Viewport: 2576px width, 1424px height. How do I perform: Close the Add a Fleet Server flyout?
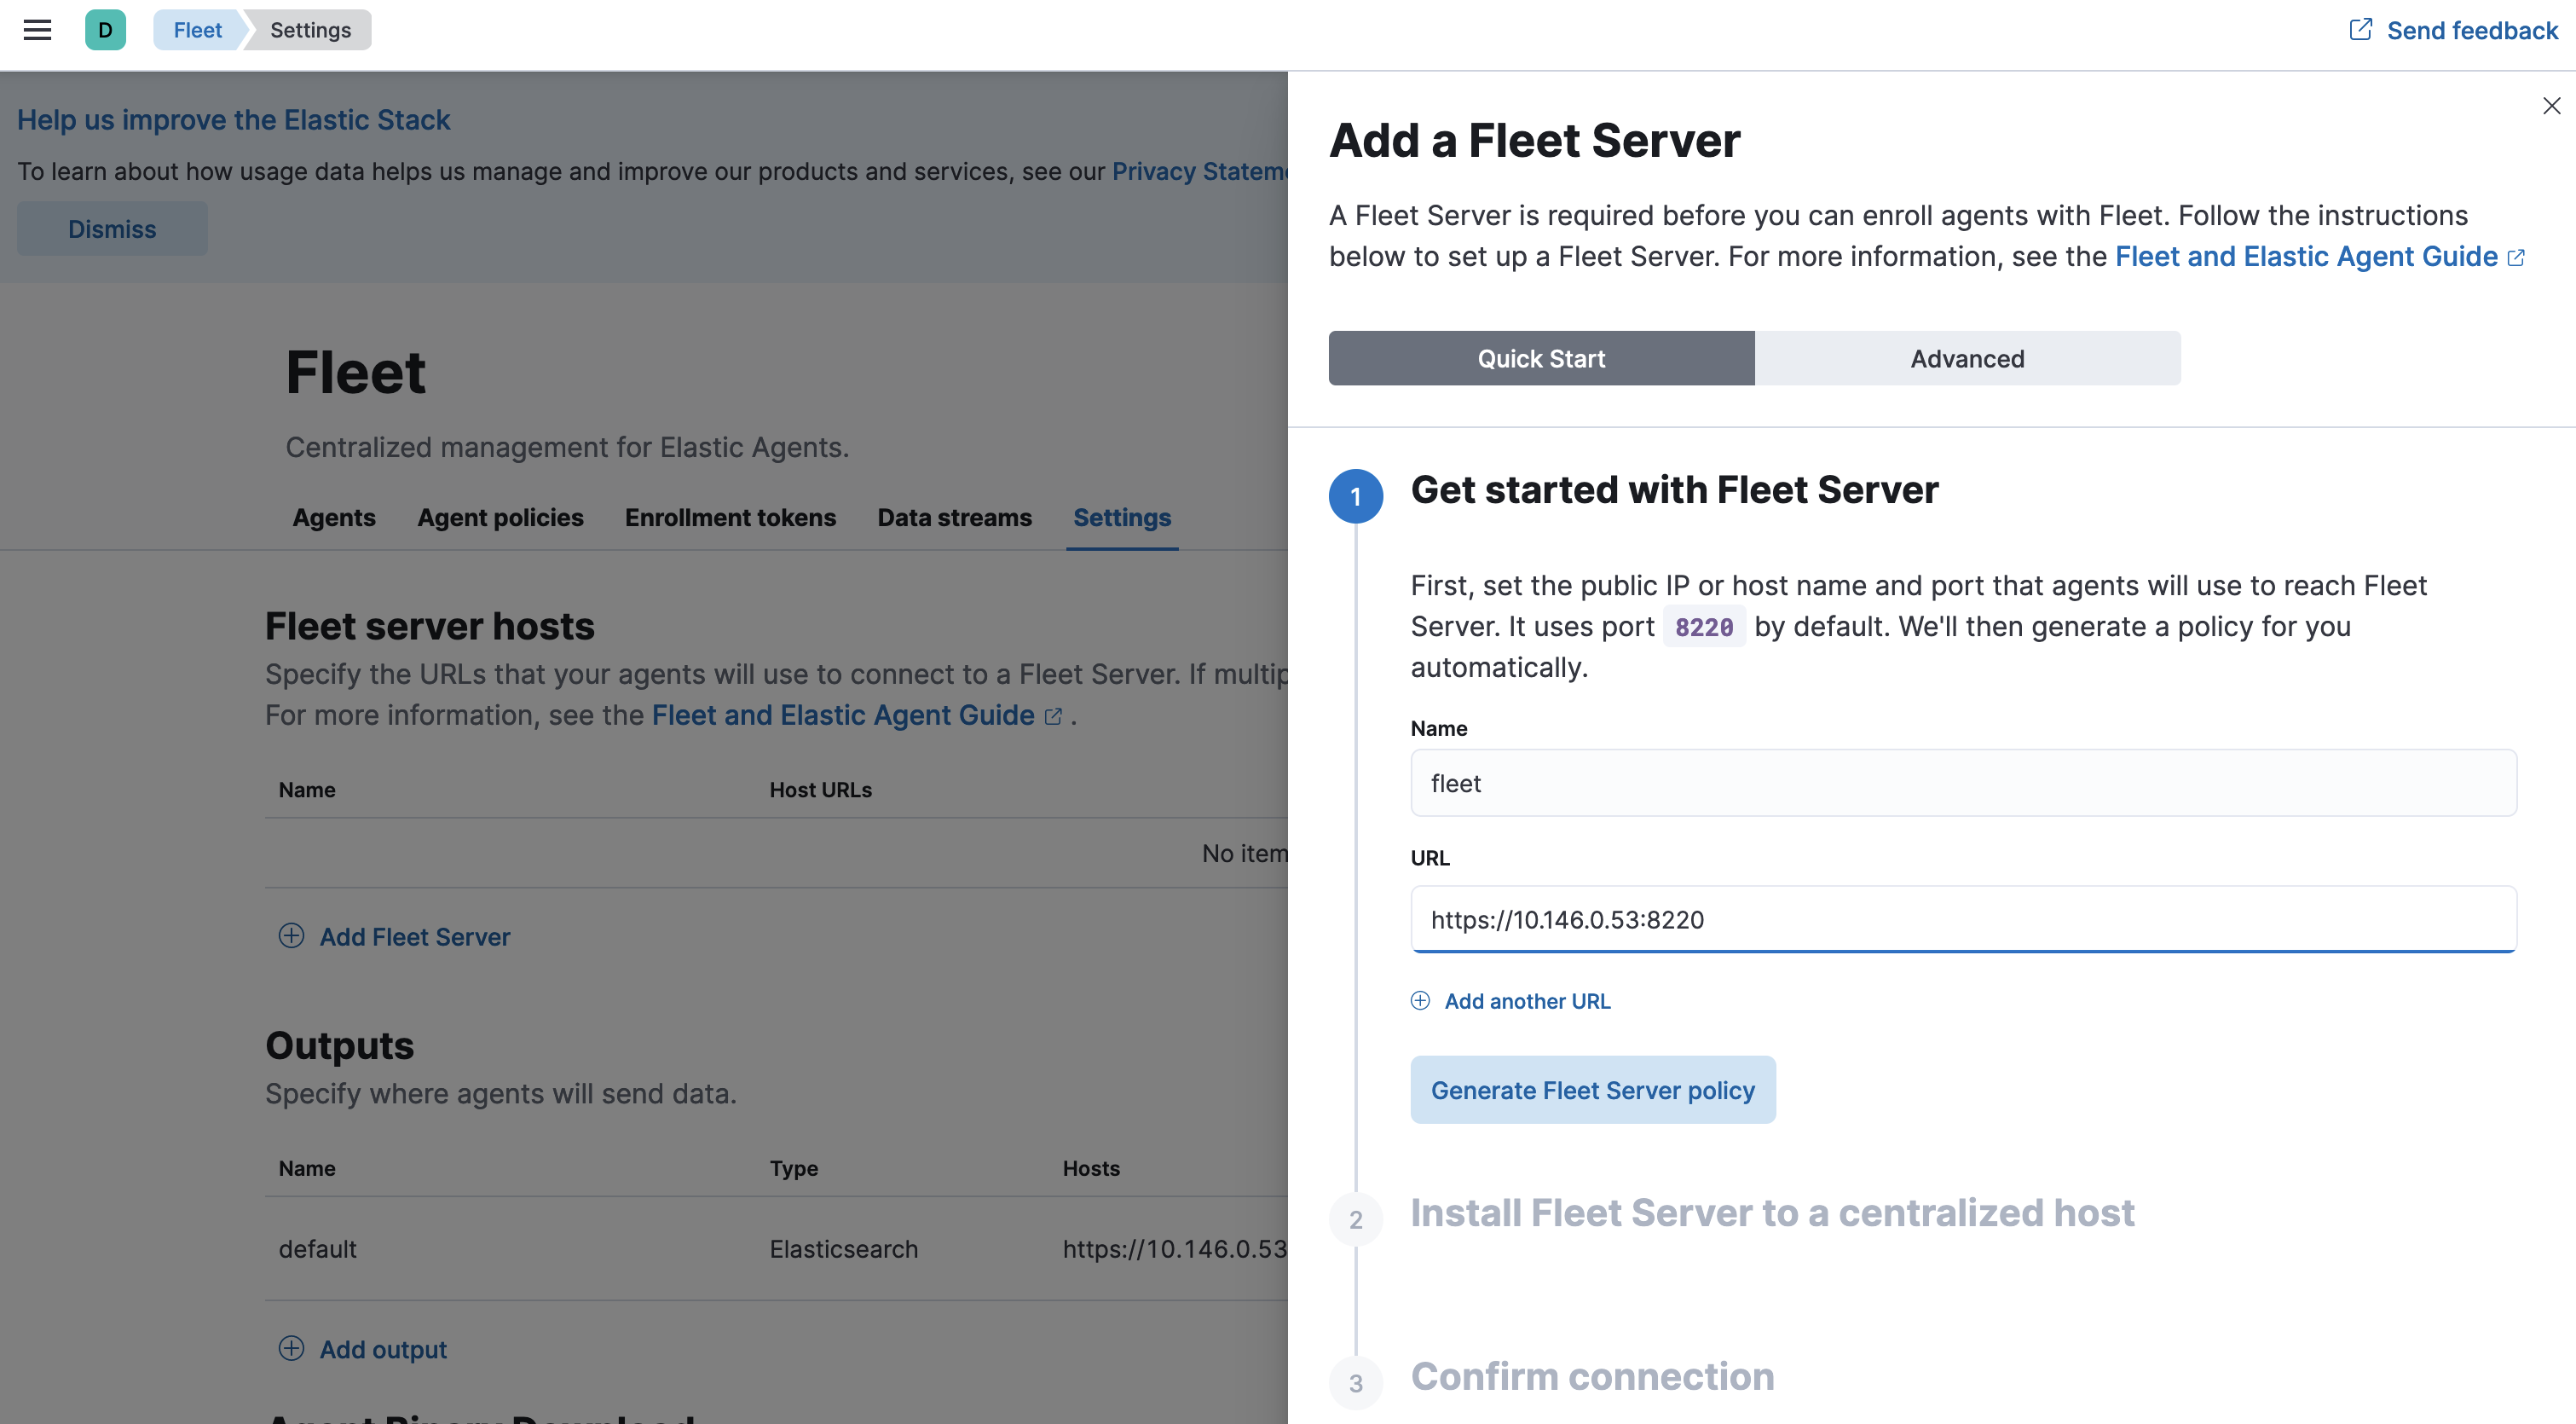[x=2551, y=106]
